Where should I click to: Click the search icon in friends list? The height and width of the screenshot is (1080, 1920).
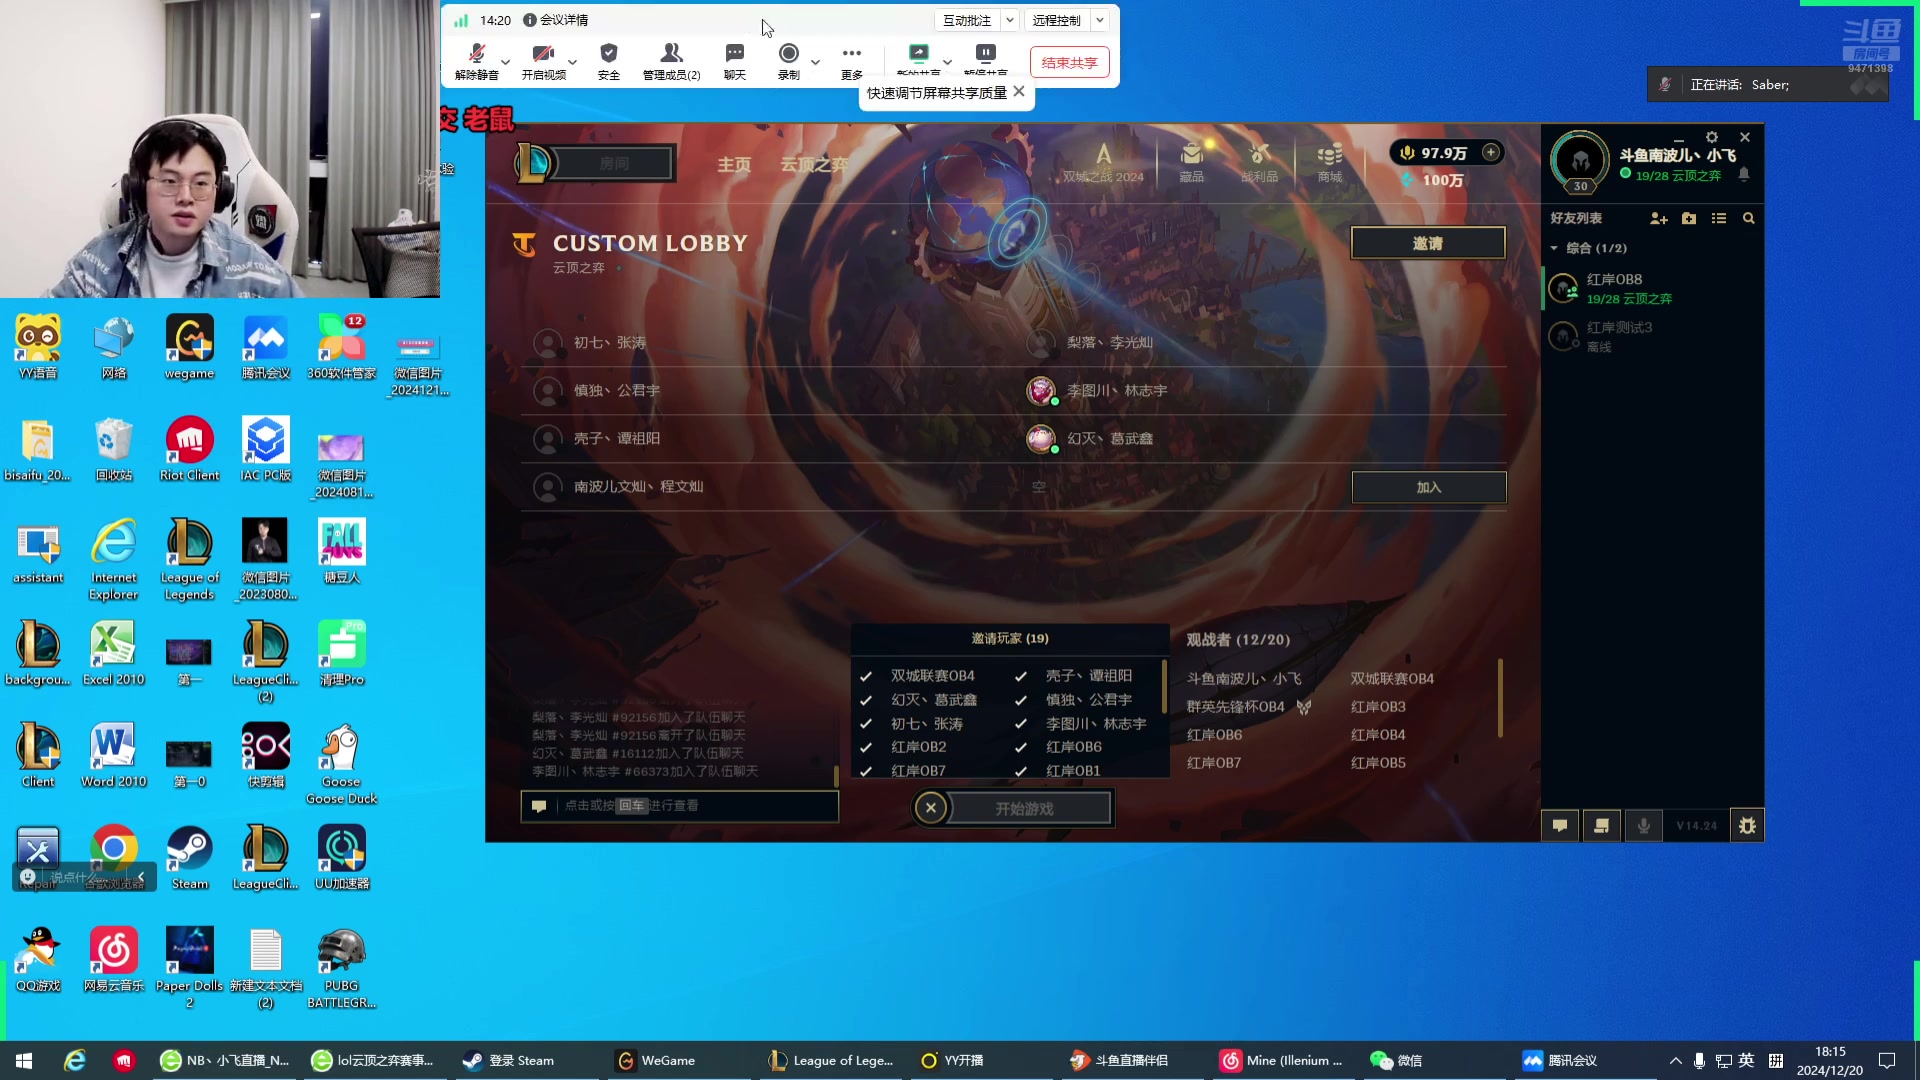1749,218
